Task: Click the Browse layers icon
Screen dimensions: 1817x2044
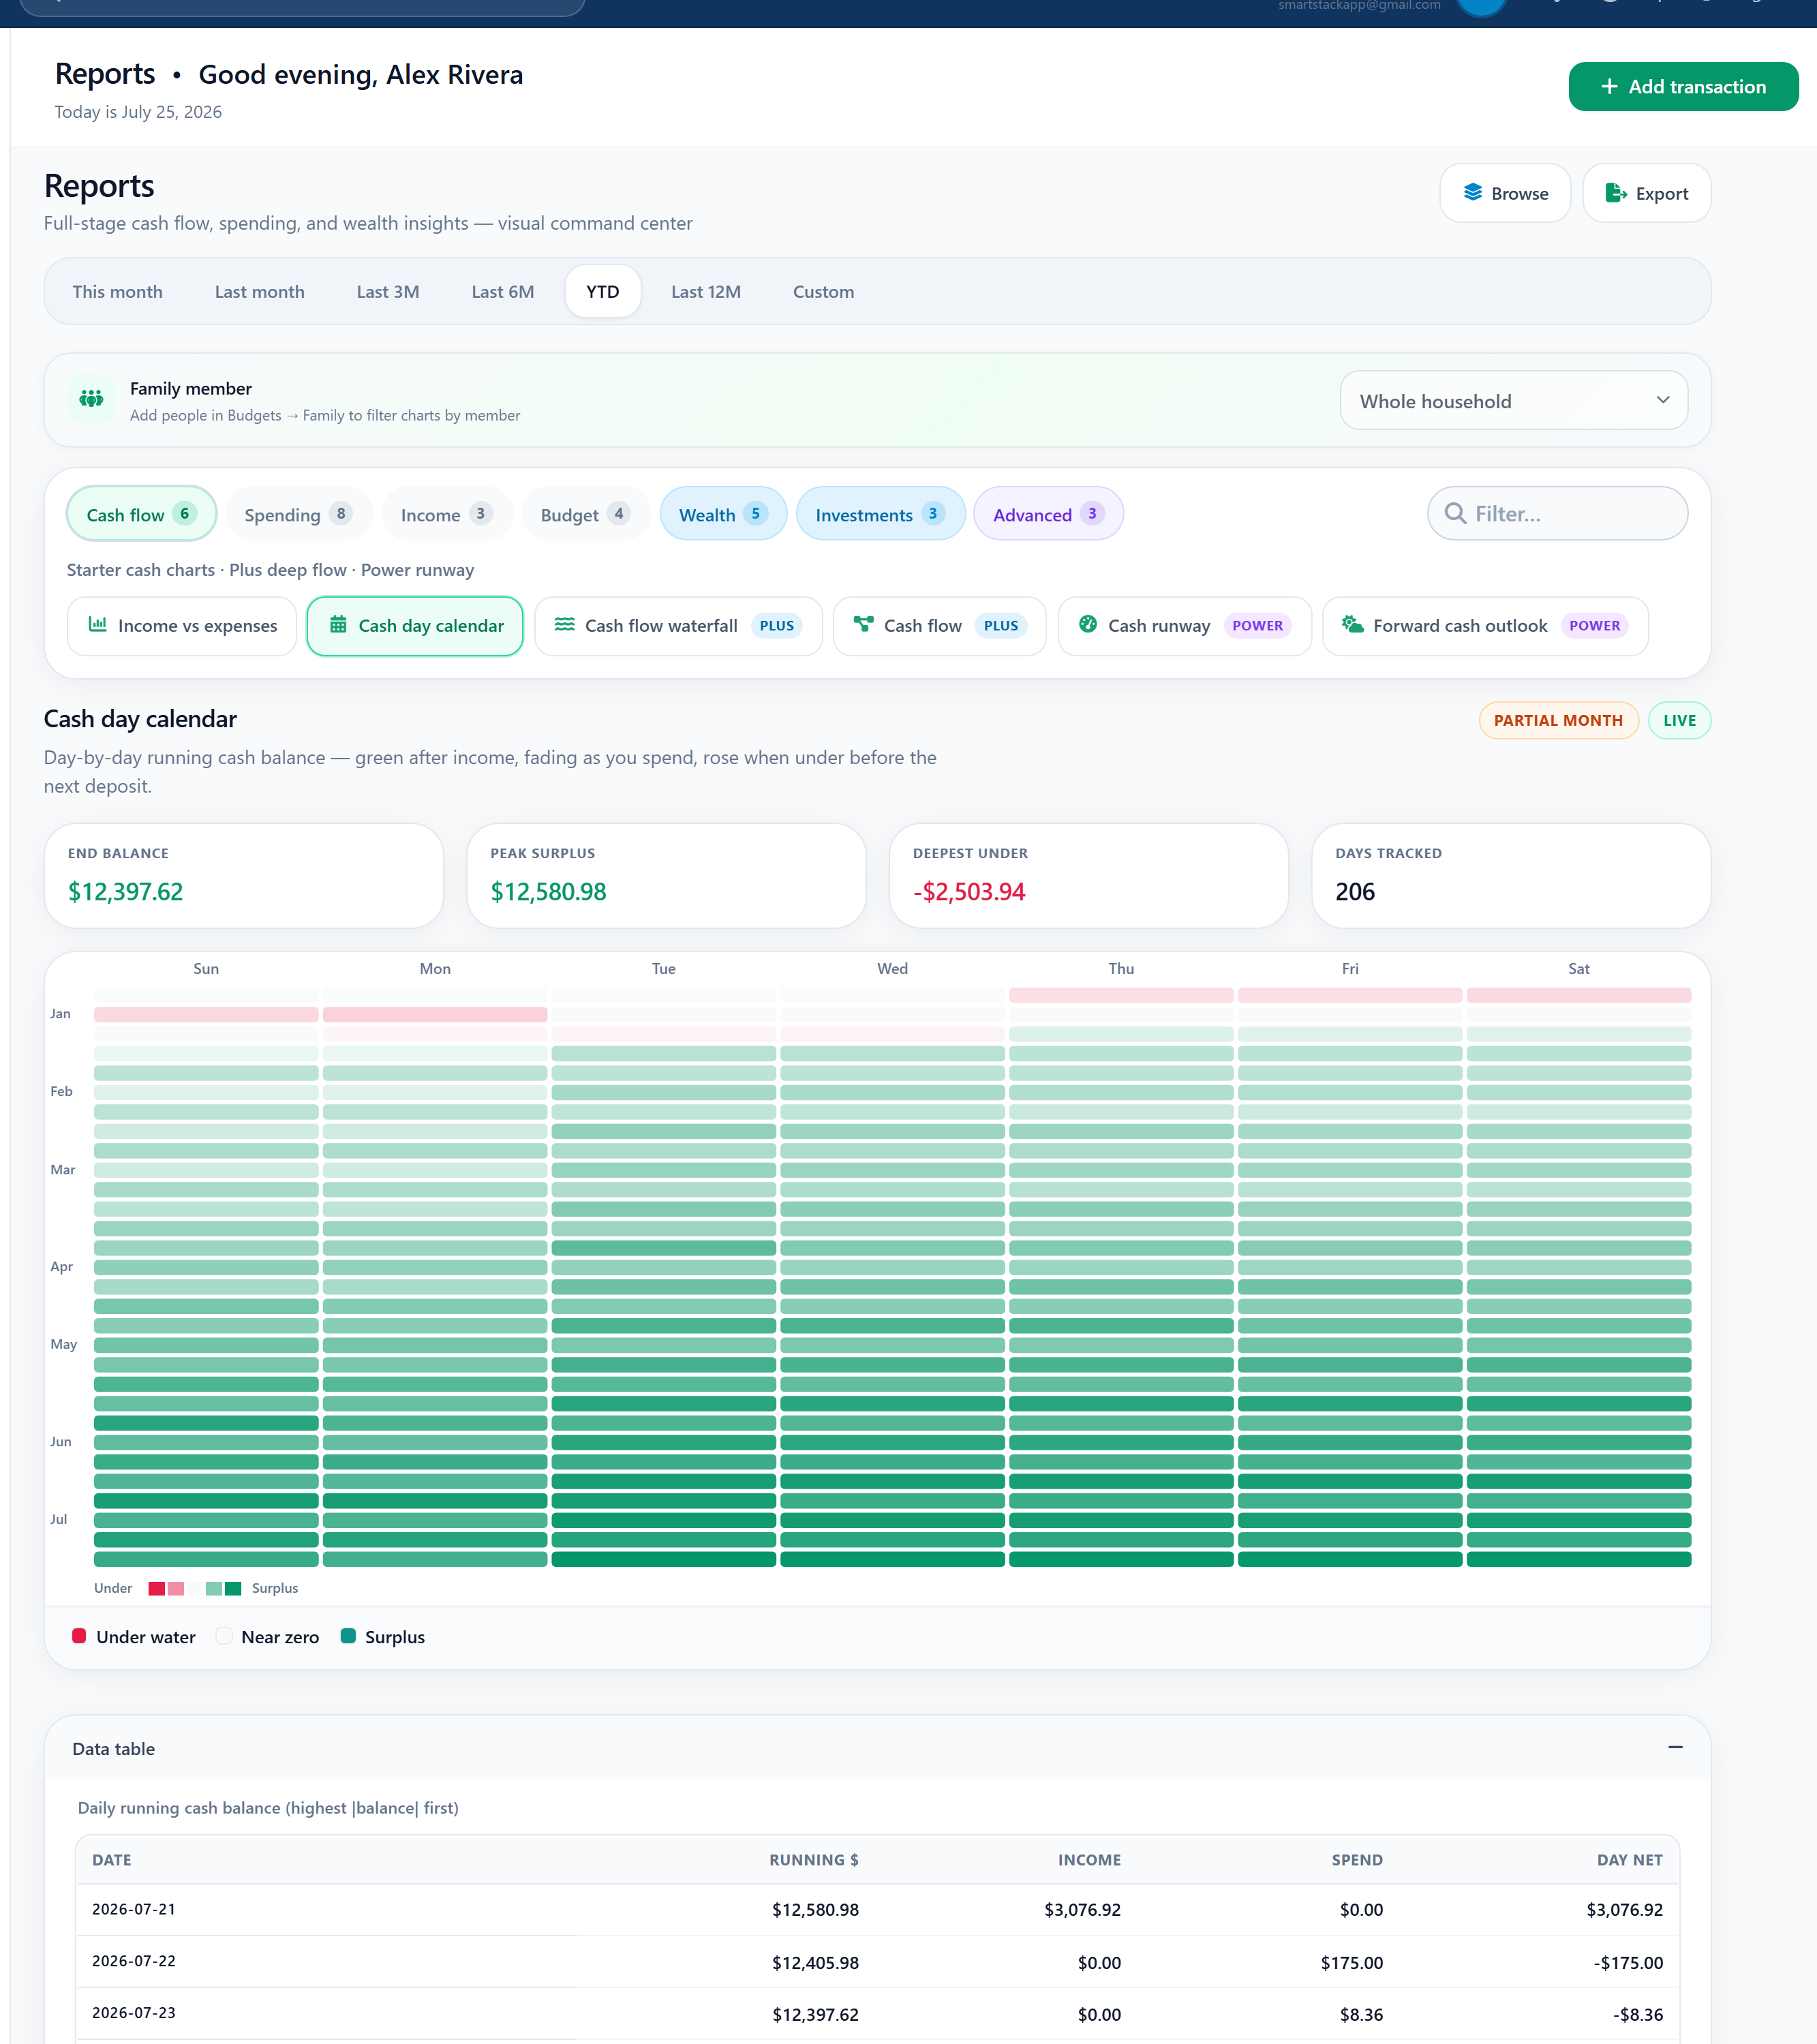Action: click(1472, 193)
